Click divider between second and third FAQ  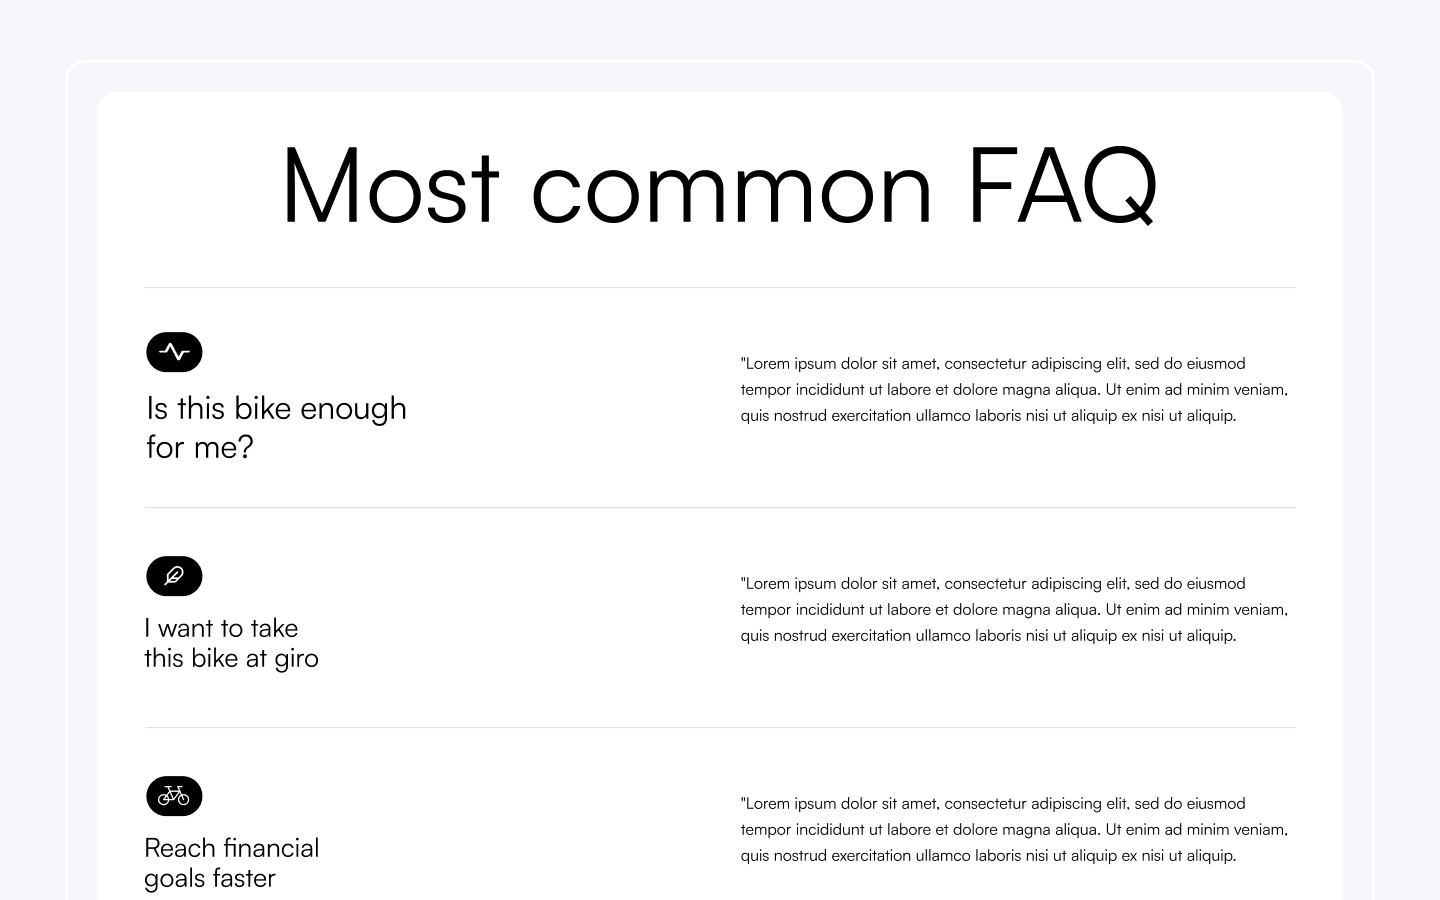720,728
